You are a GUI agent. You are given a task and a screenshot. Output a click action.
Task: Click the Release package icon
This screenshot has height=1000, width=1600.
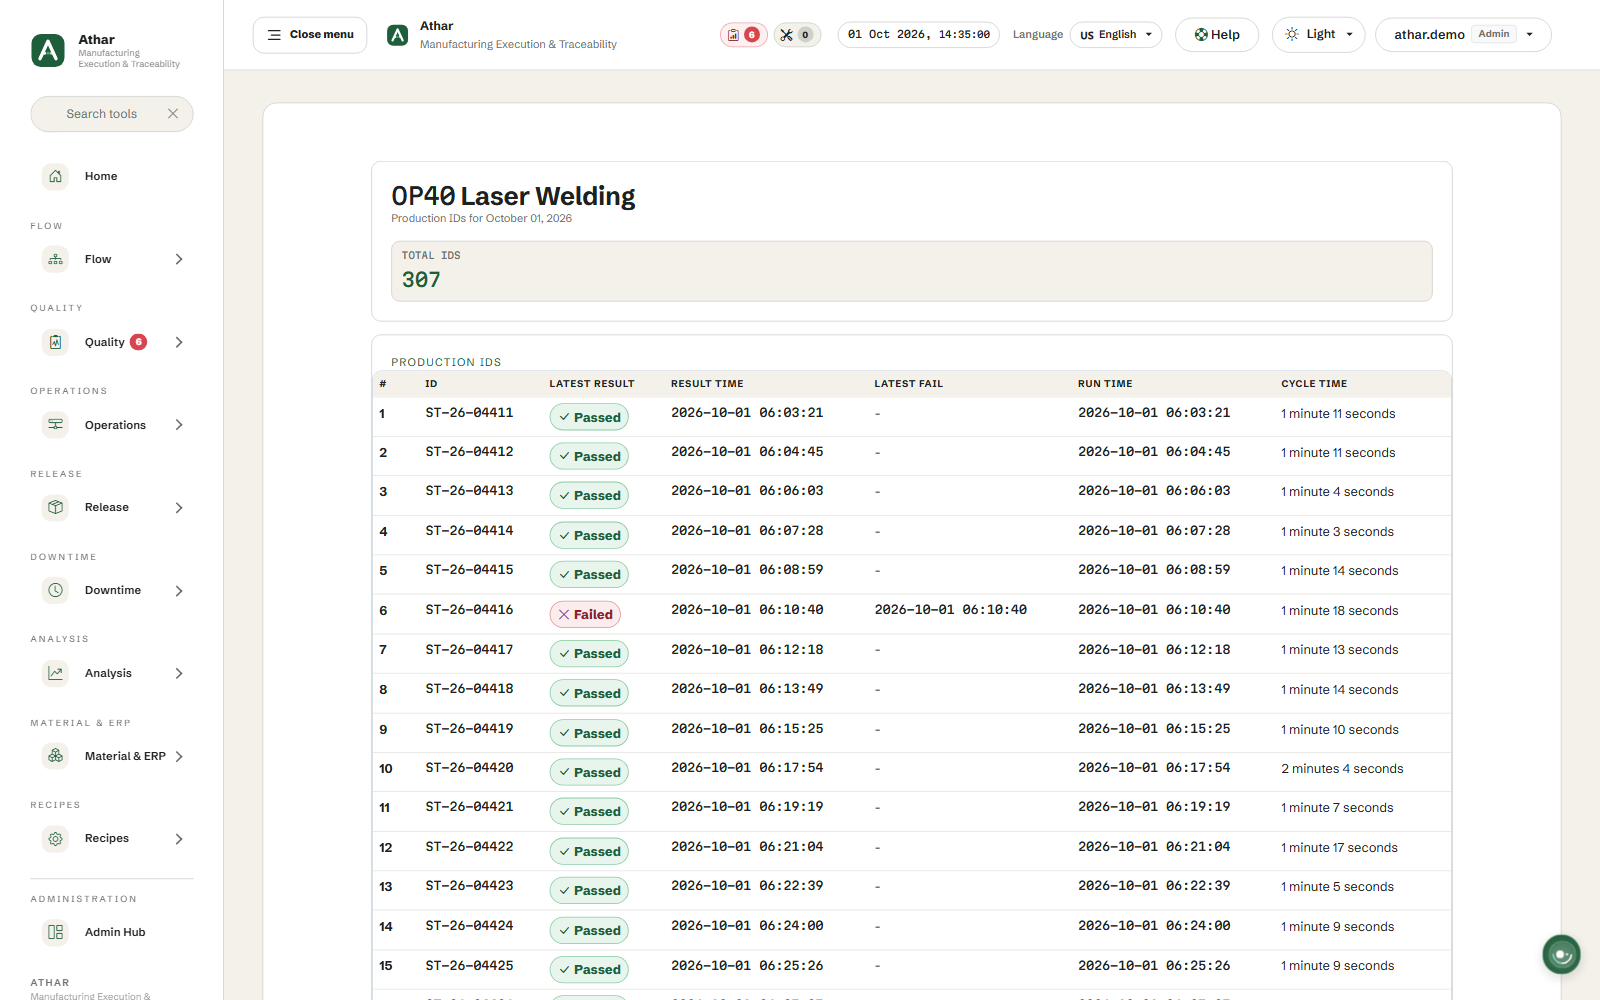[x=56, y=507]
